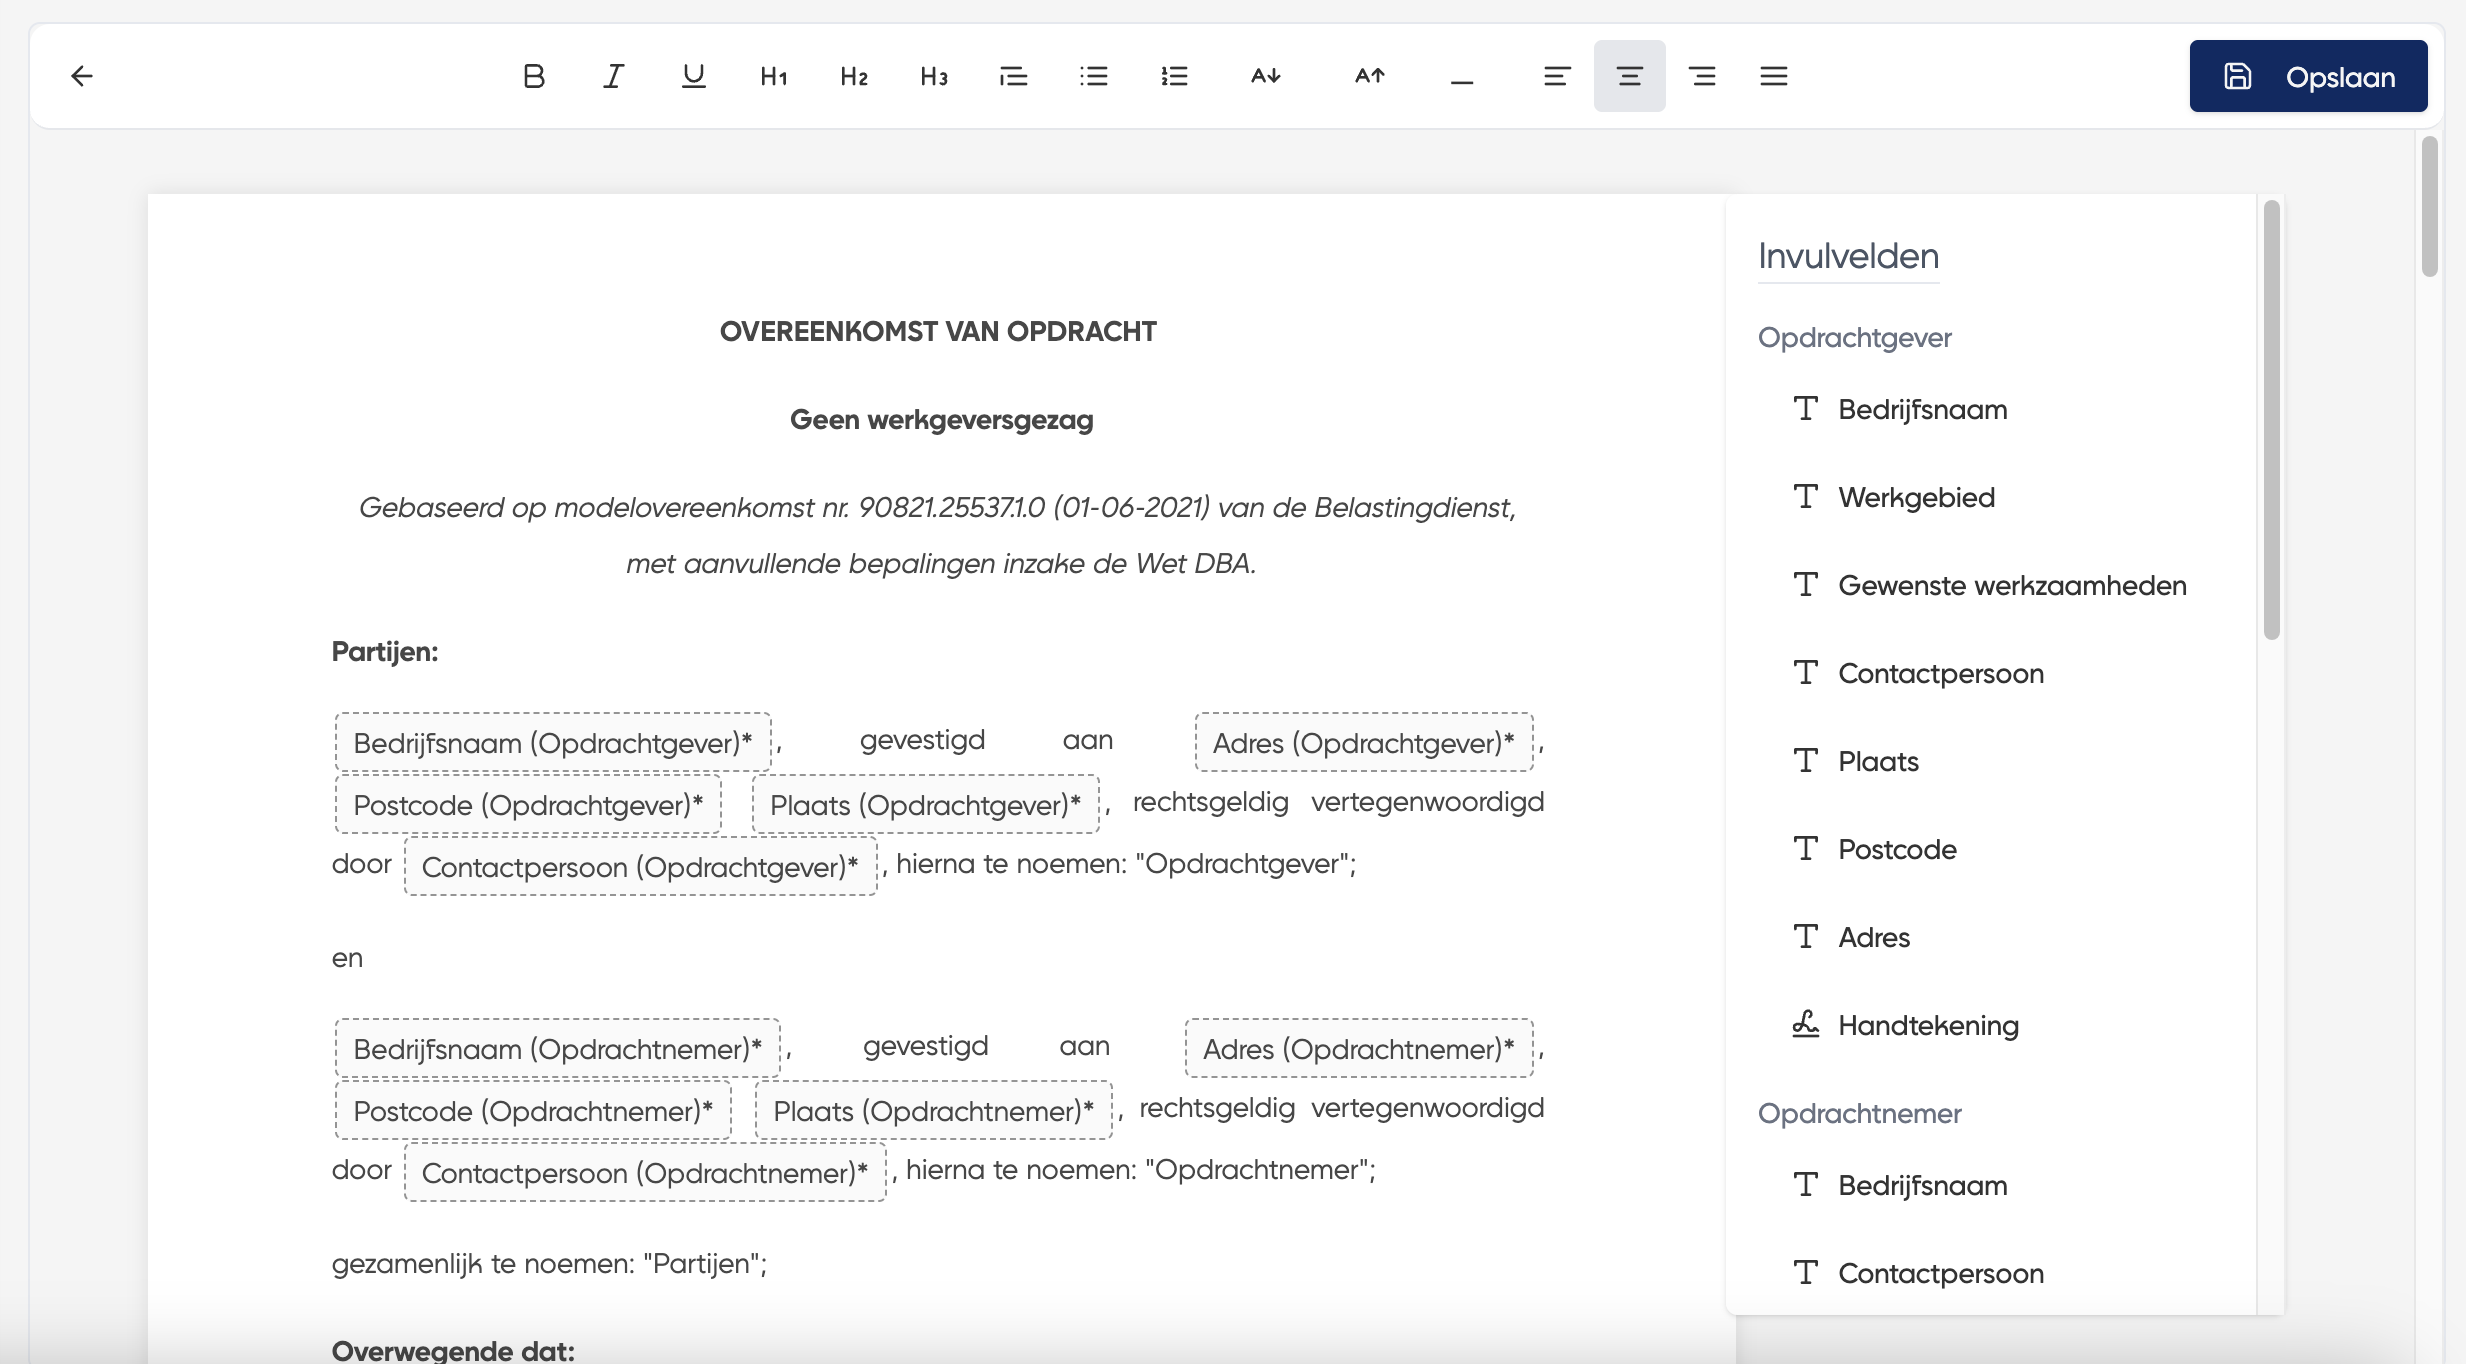This screenshot has height=1364, width=2466.
Task: Toggle underline formatting
Action: pos(694,76)
